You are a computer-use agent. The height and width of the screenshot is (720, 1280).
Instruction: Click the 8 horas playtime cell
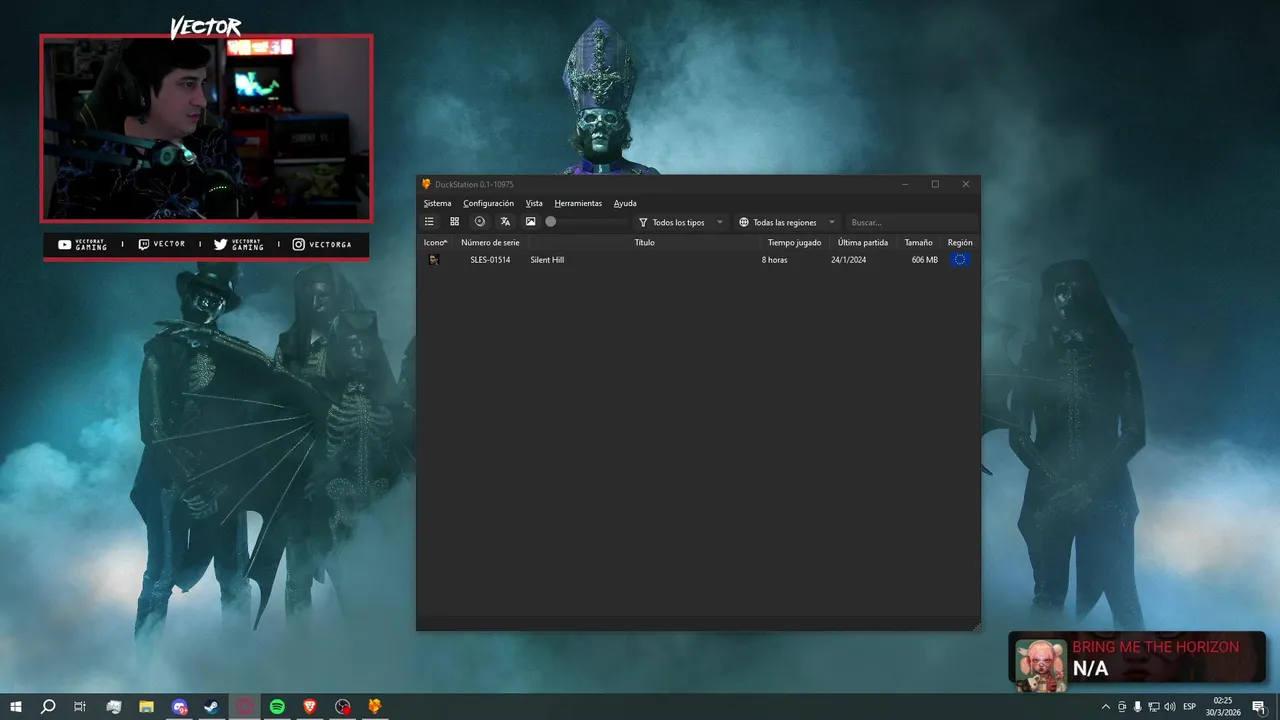[774, 260]
